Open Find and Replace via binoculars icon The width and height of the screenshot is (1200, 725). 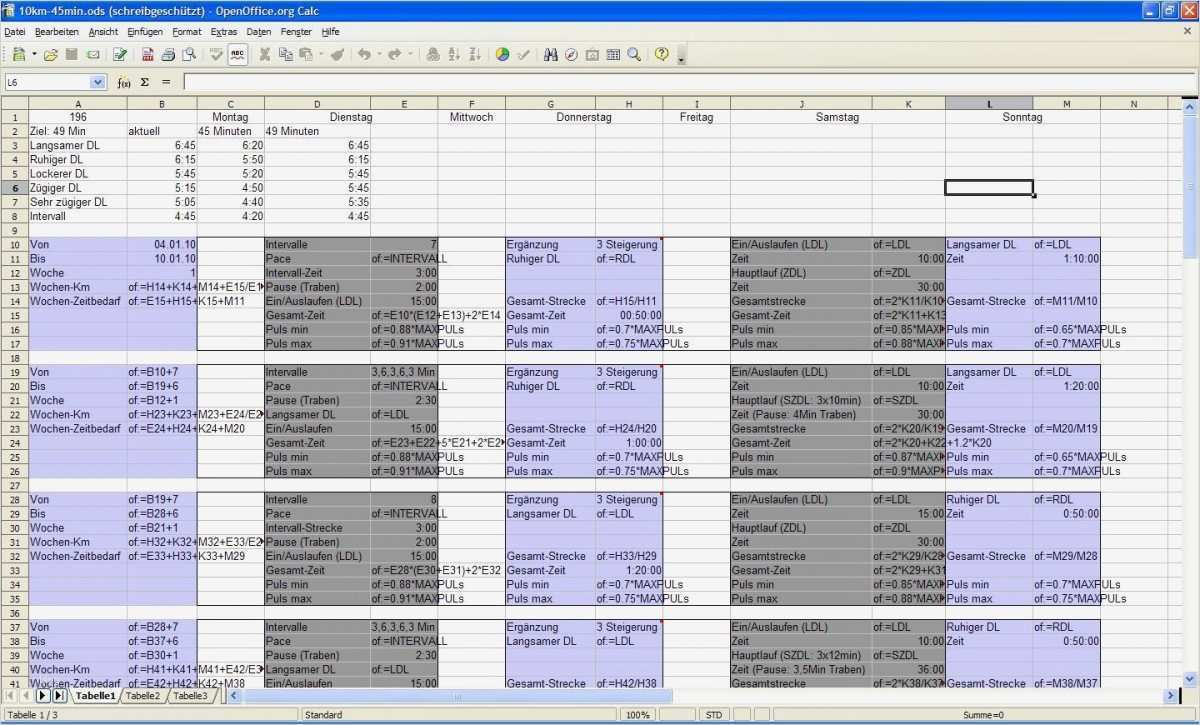point(551,54)
